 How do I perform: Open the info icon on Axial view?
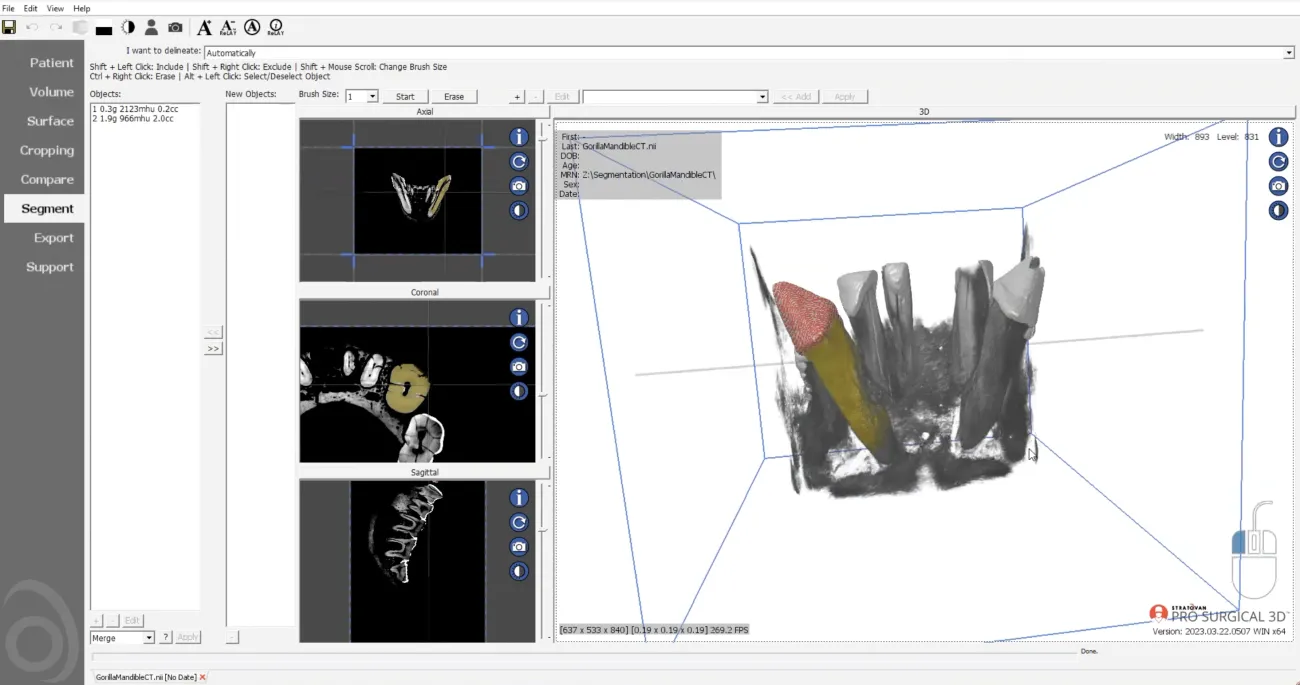pyautogui.click(x=518, y=137)
